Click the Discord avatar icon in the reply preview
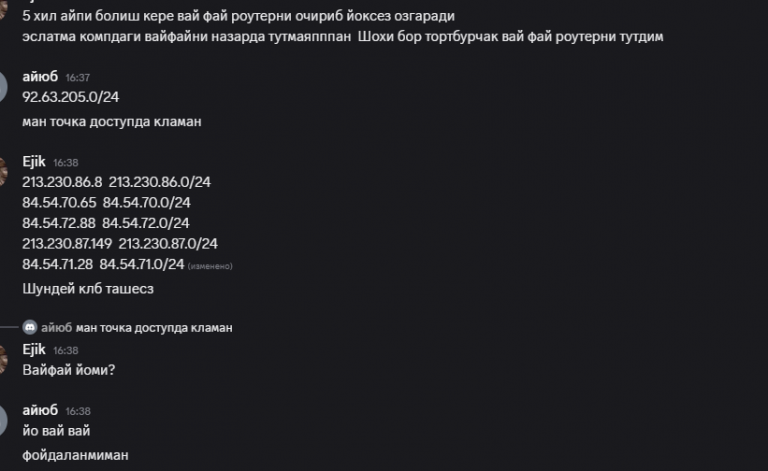 pyautogui.click(x=30, y=327)
